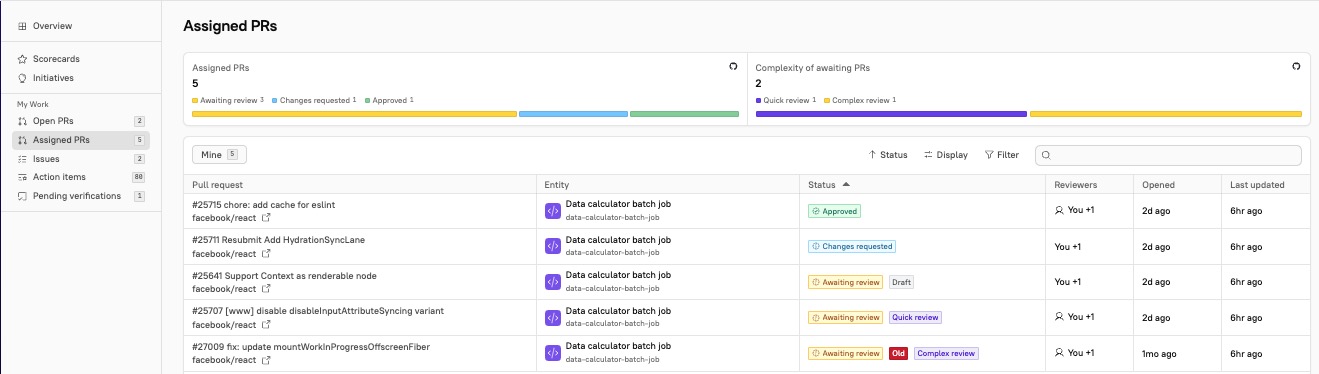The image size is (1319, 374).
Task: Open Pending verifications in sidebar
Action: point(80,196)
